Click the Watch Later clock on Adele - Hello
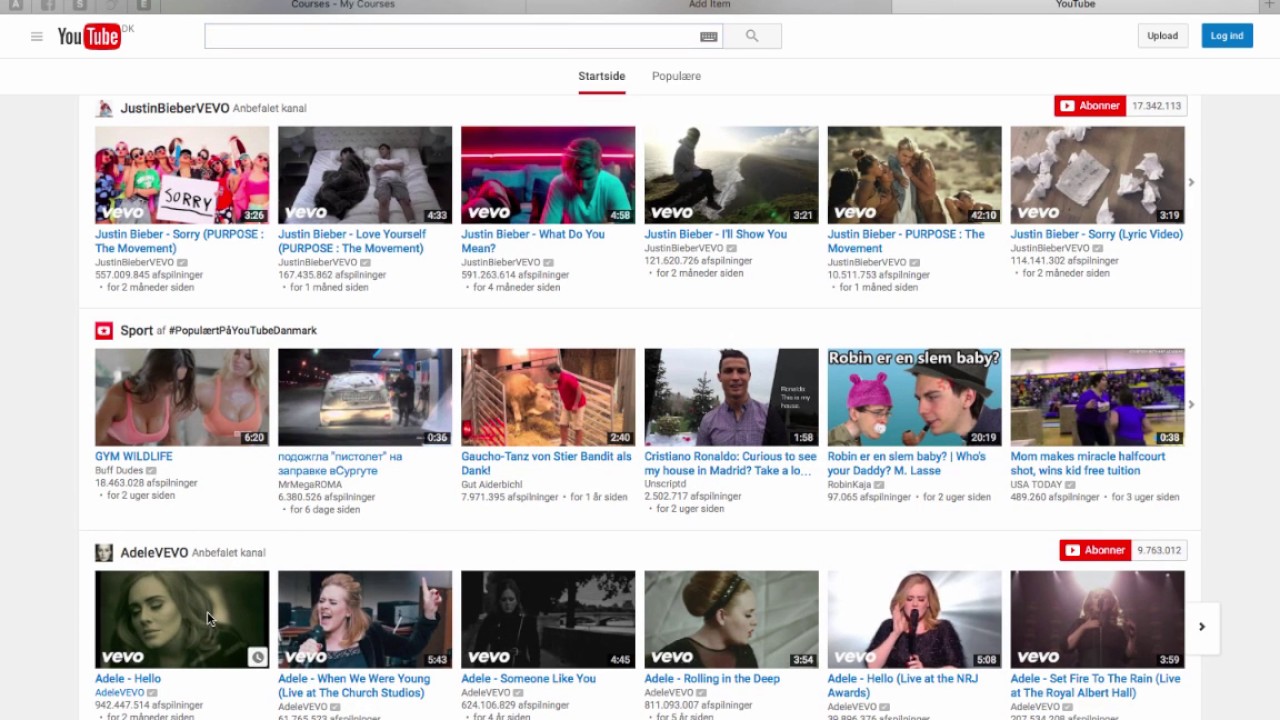The width and height of the screenshot is (1280, 720). pyautogui.click(x=257, y=657)
